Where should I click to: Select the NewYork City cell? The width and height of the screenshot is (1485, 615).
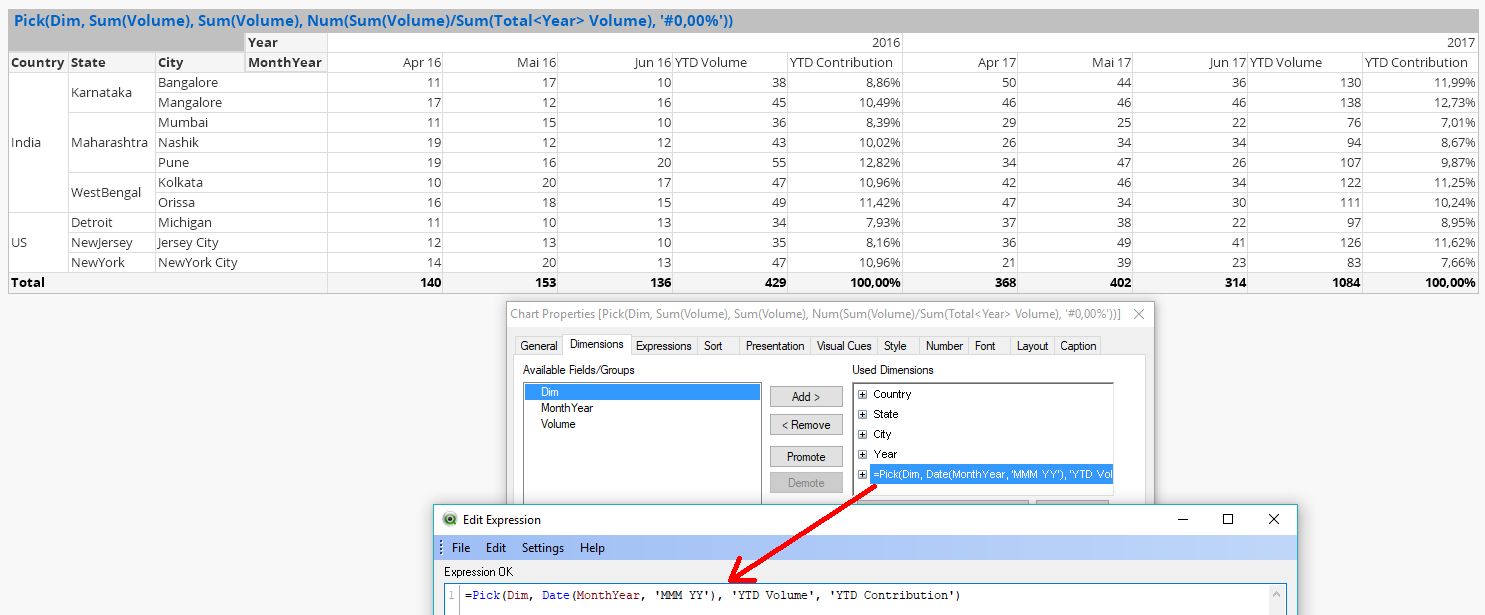pyautogui.click(x=241, y=262)
